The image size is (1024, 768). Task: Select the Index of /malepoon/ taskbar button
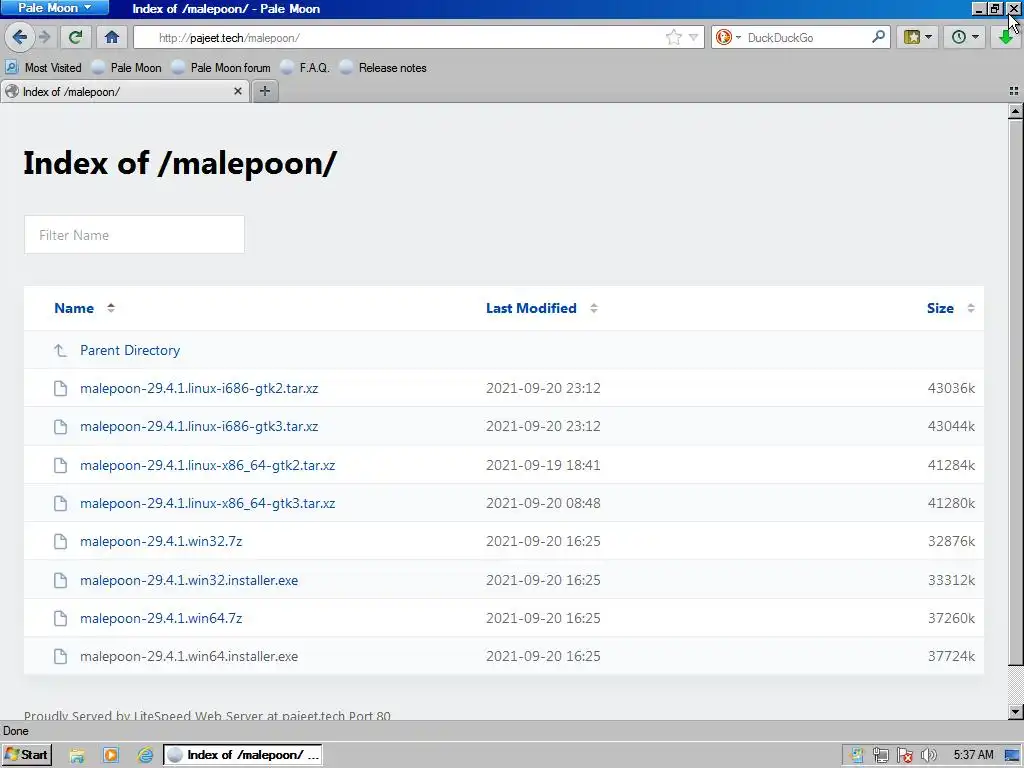coord(242,755)
